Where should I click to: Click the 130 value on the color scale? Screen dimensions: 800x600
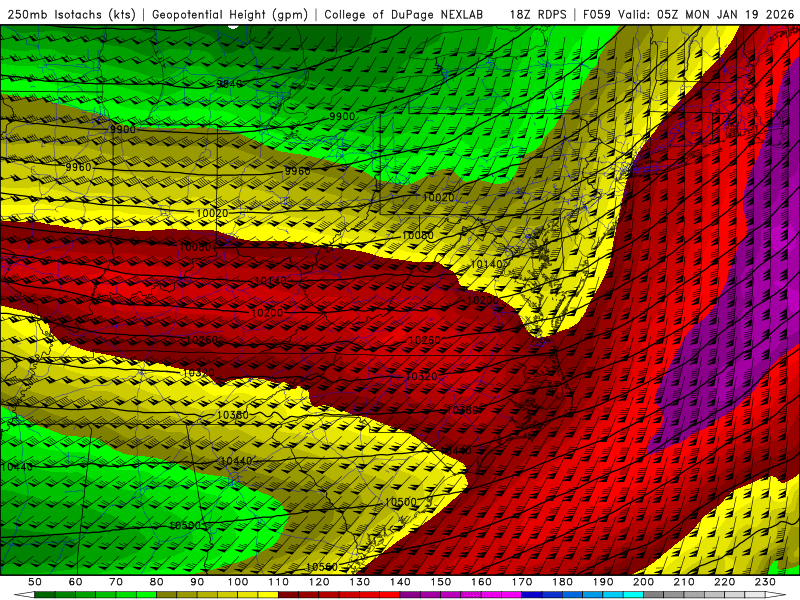[360, 582]
